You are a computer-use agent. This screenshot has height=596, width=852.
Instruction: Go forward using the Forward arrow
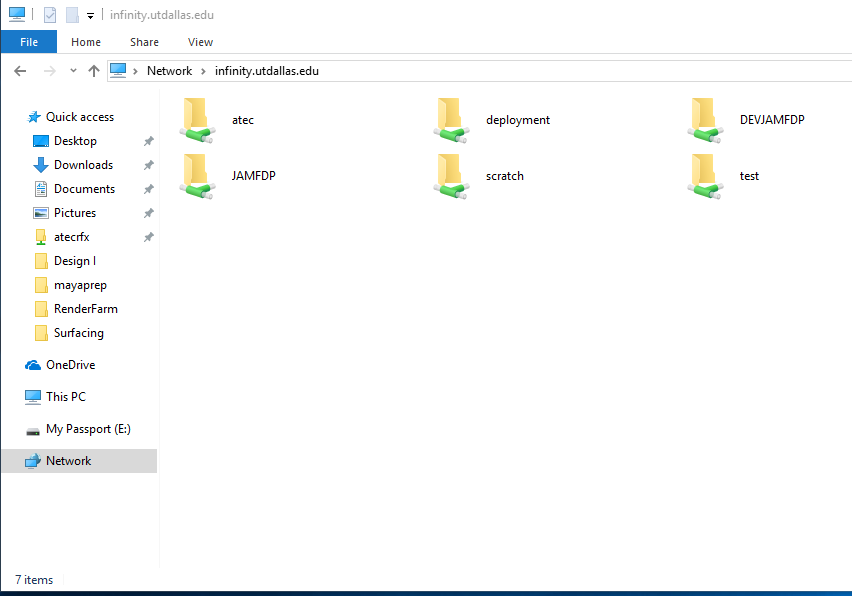tap(49, 71)
